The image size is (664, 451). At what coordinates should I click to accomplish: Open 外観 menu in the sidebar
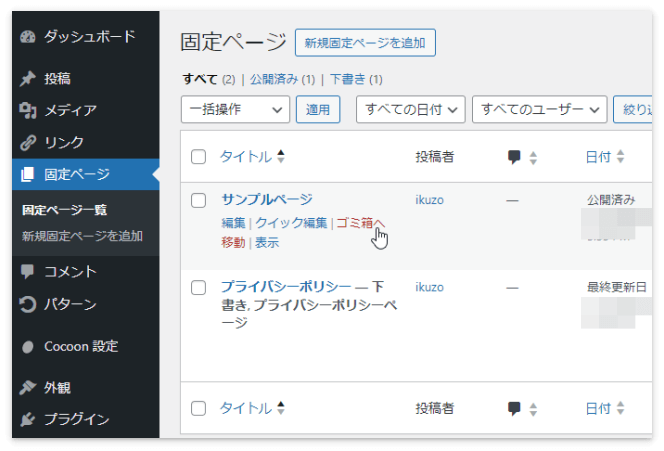tap(86, 387)
